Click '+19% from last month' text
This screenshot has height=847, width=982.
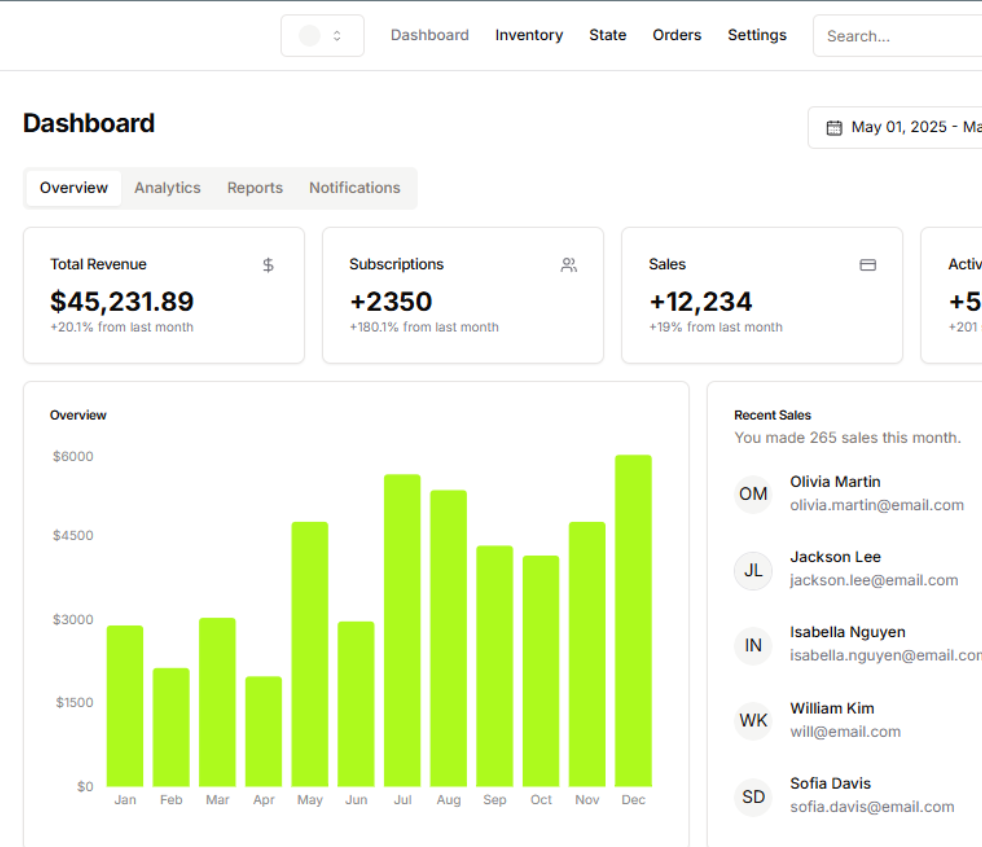716,327
